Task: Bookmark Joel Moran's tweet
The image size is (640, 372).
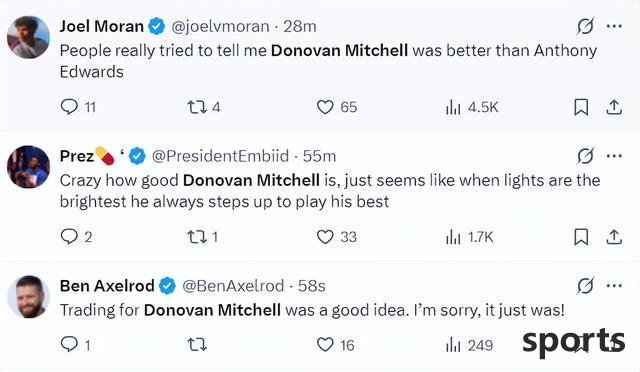Action: tap(581, 107)
